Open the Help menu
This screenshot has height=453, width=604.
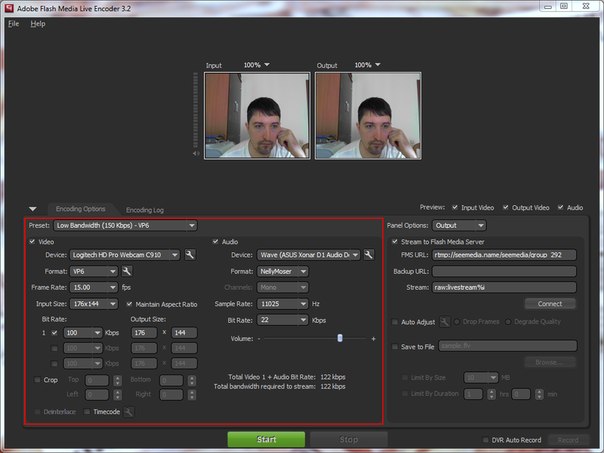coord(38,24)
